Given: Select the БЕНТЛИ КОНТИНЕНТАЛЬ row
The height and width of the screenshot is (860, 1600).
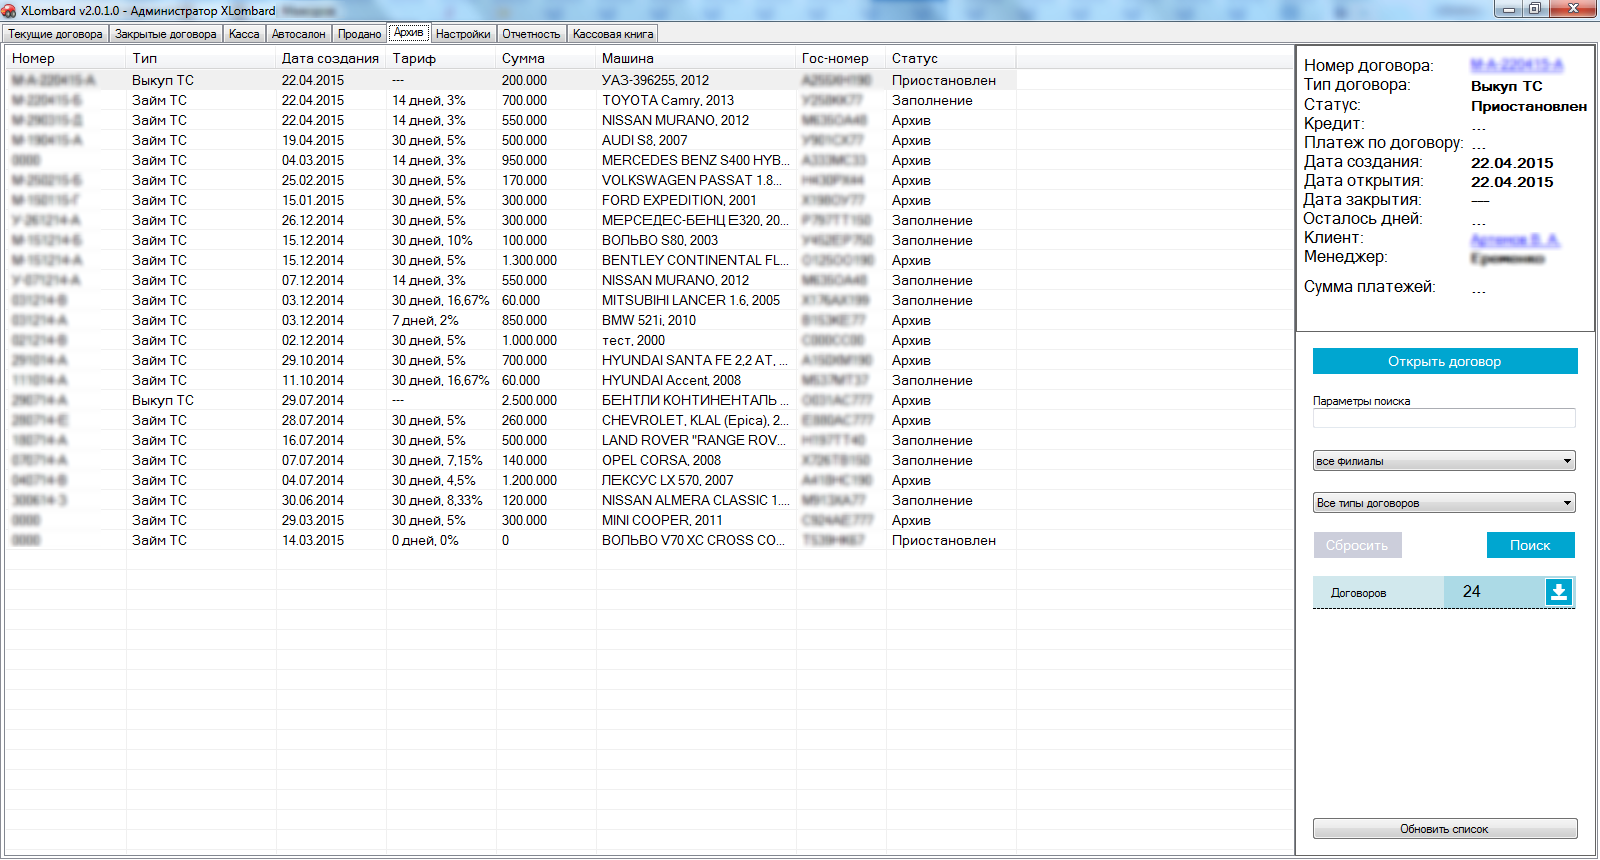Looking at the screenshot, I should (511, 400).
